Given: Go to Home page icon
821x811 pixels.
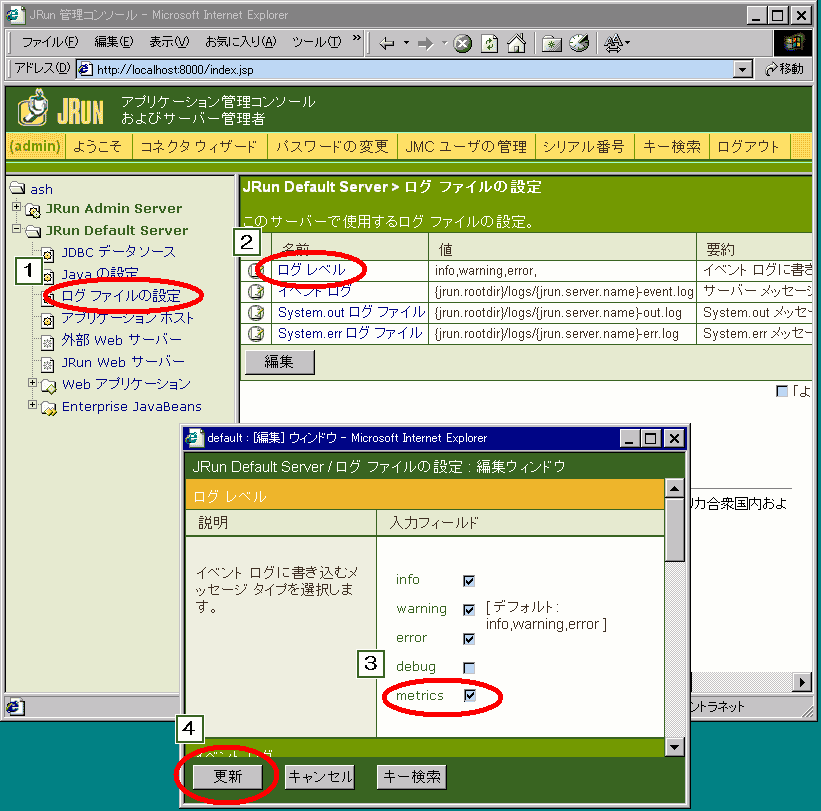Looking at the screenshot, I should pyautogui.click(x=516, y=43).
